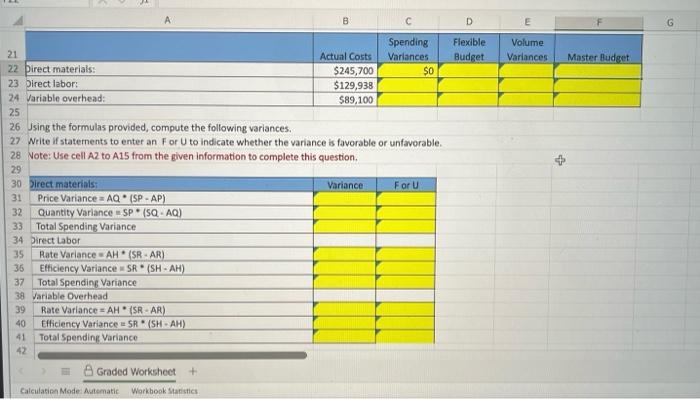Select column F header
Screen dimensions: 700x399
(x=599, y=22)
